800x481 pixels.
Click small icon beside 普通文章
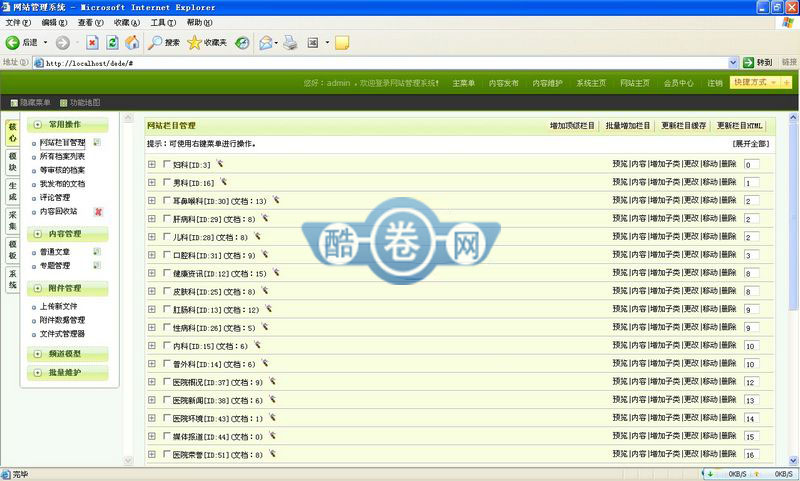[x=97, y=251]
